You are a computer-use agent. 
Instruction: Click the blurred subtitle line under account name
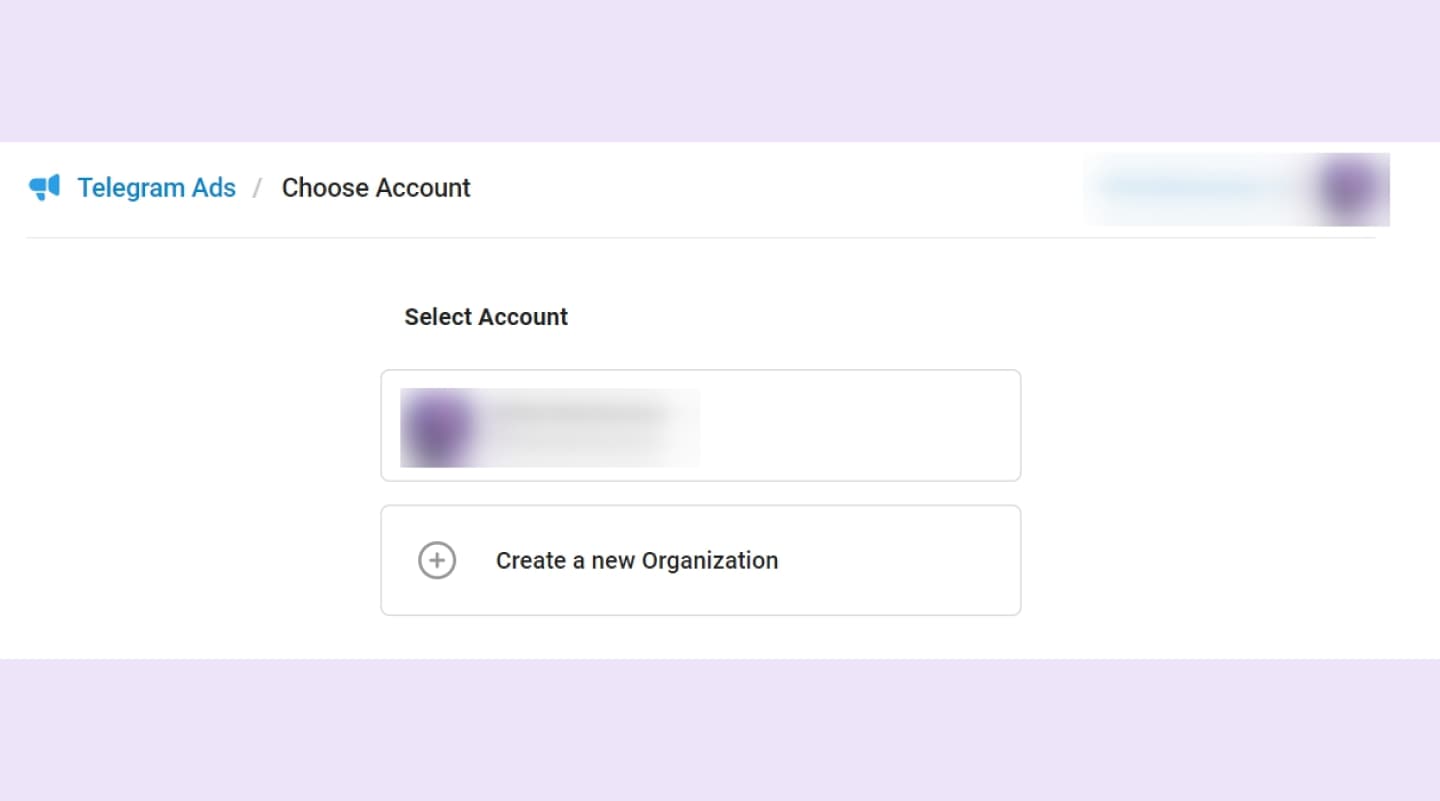click(570, 441)
